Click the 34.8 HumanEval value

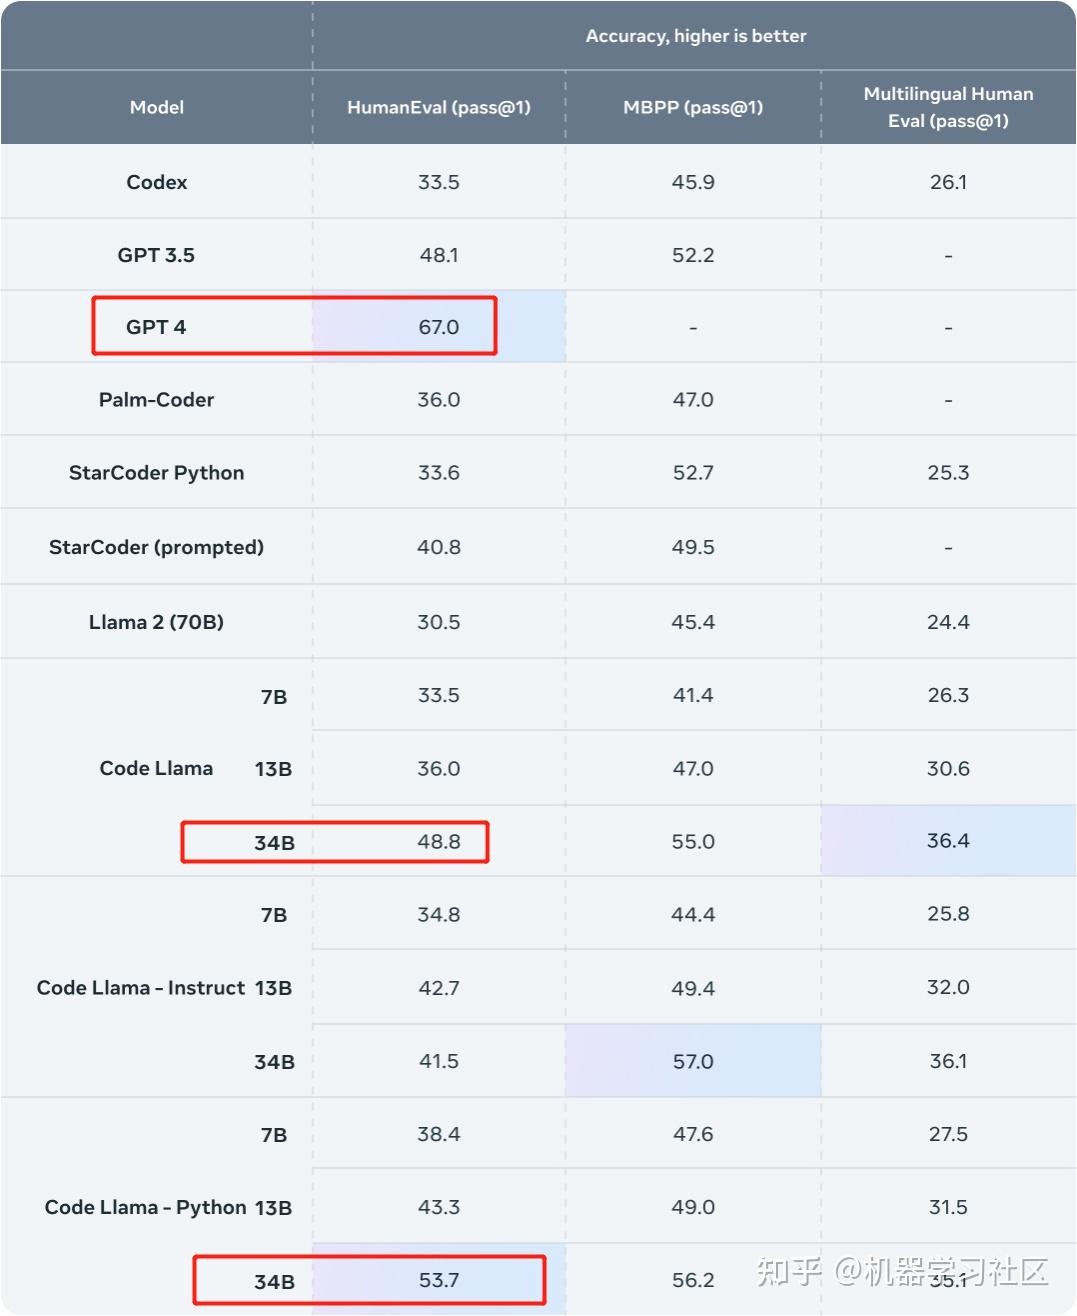(x=439, y=915)
